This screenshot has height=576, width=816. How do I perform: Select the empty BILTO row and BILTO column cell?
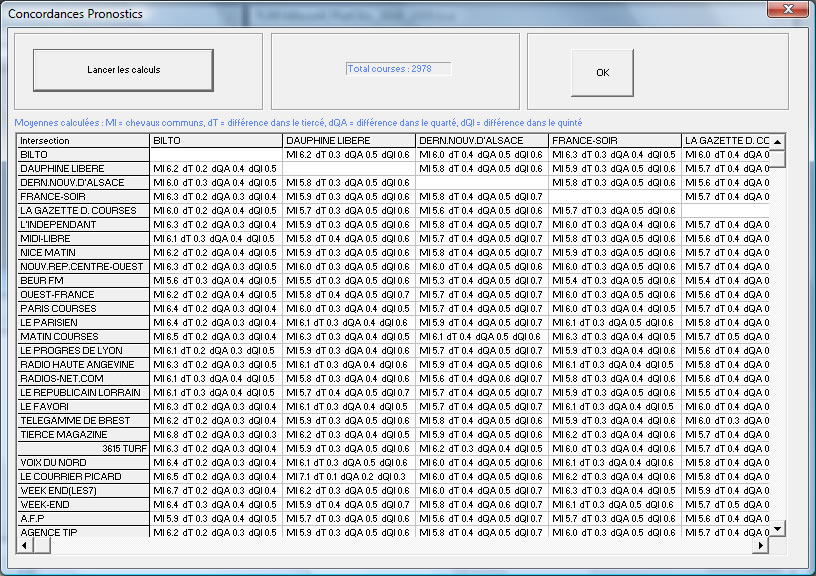(216, 155)
